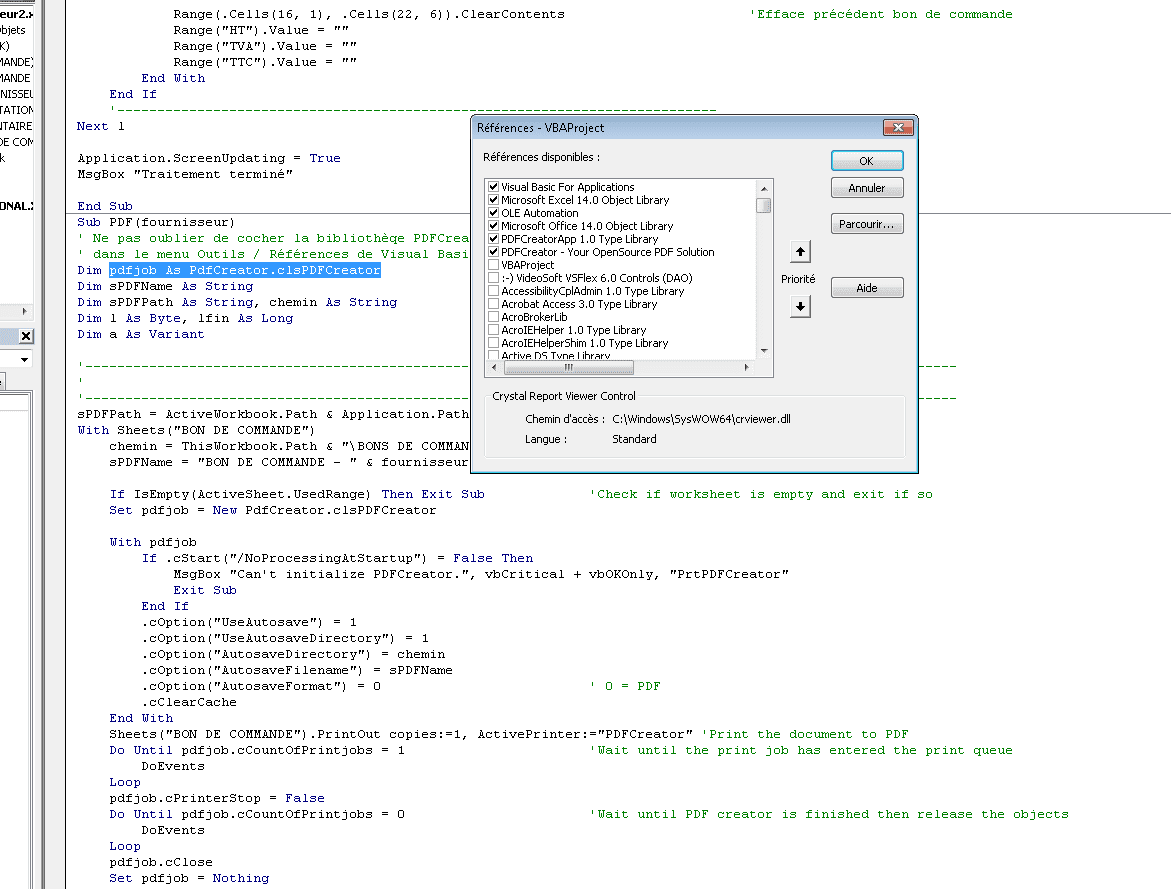Click OK to confirm references
The height and width of the screenshot is (889, 1171).
(866, 161)
